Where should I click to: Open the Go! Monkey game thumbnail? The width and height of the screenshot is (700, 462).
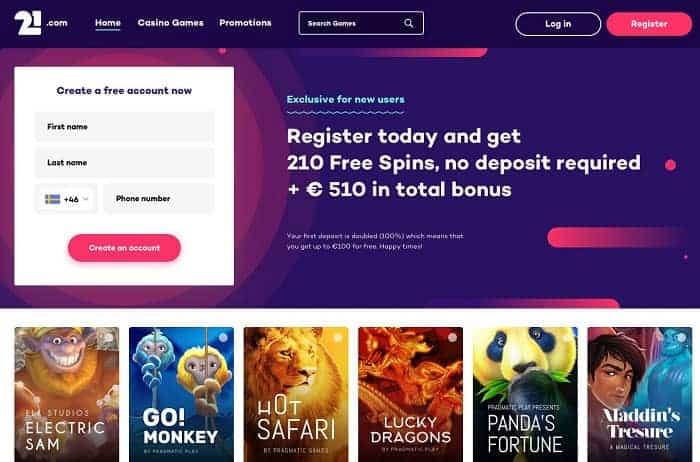click(x=181, y=395)
